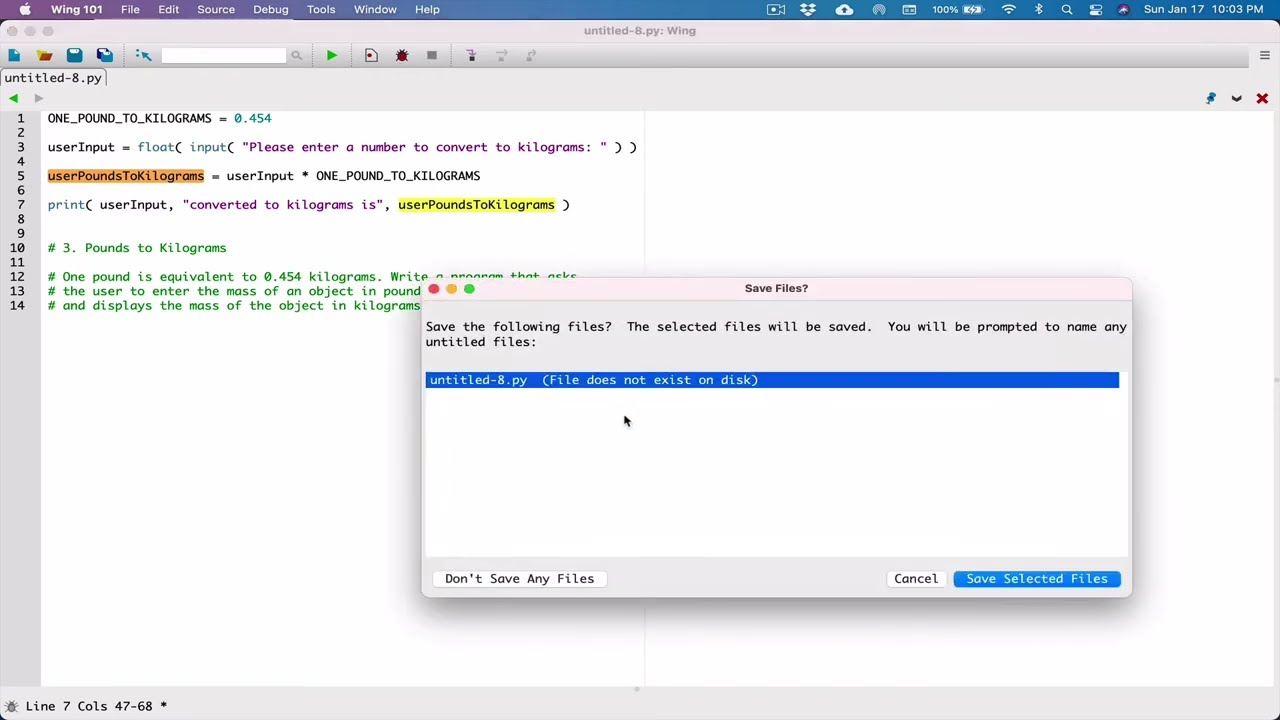Open a file with the folder icon
The image size is (1280, 720).
pos(44,55)
